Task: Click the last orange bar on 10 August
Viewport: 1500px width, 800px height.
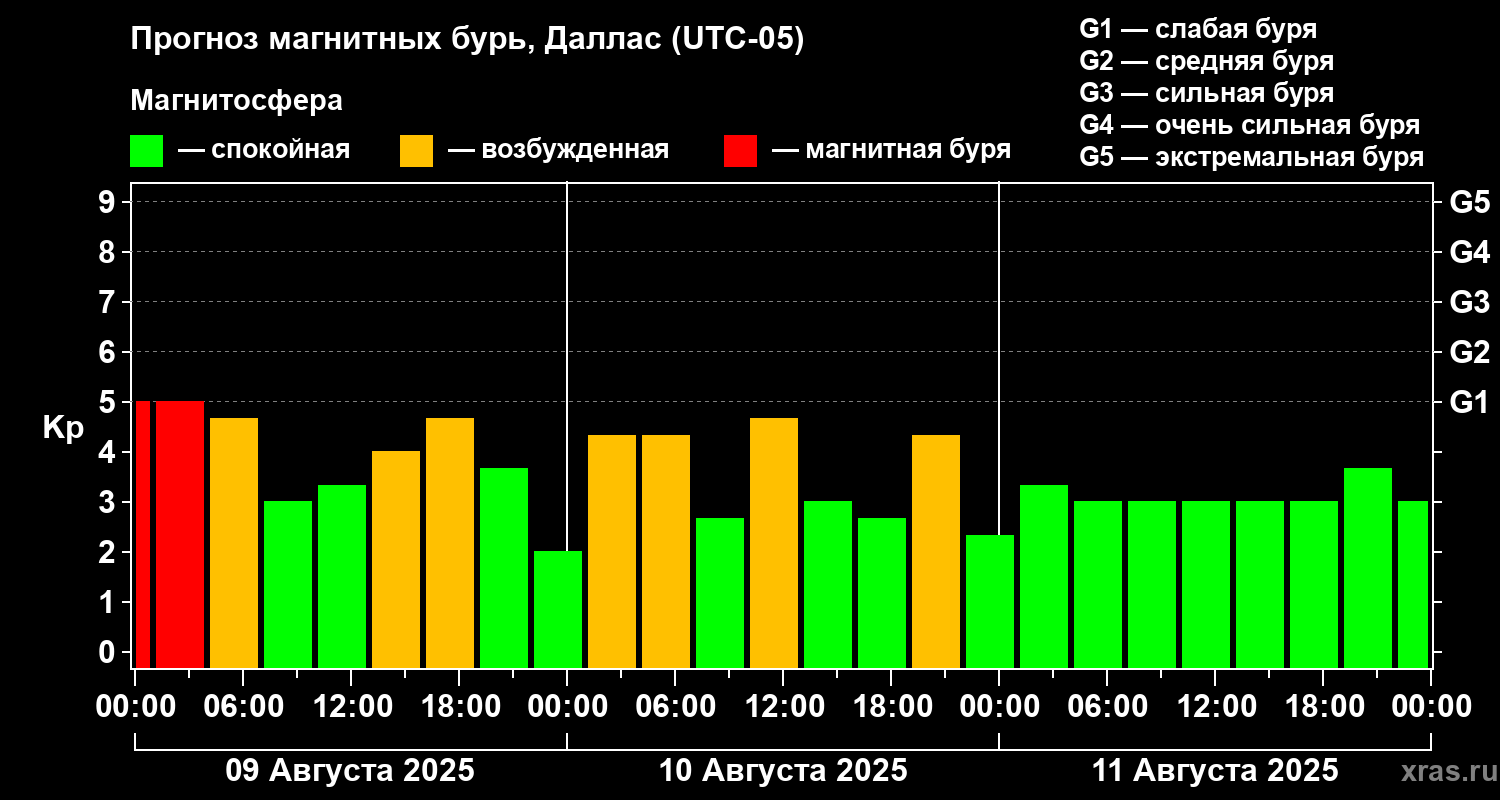Action: coord(936,551)
